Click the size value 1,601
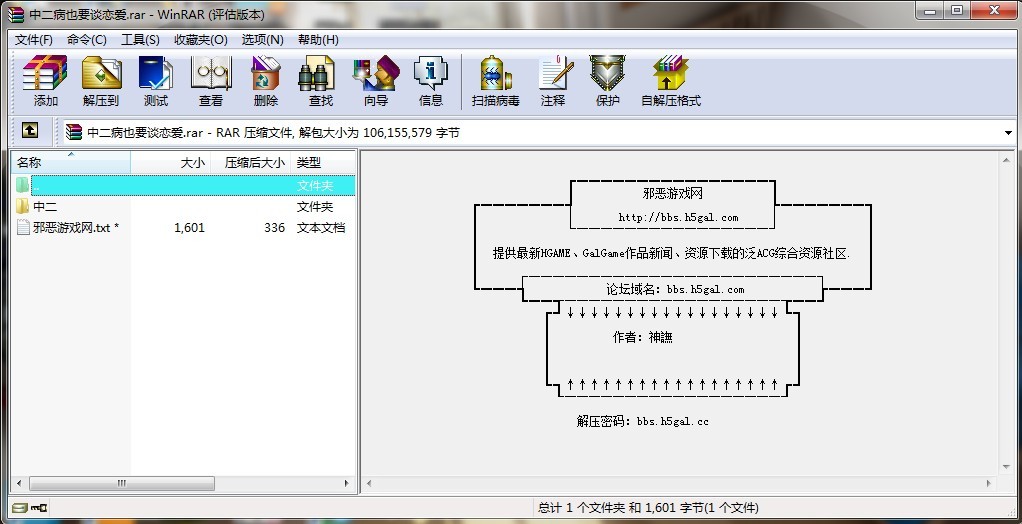Image resolution: width=1022 pixels, height=524 pixels. [x=189, y=227]
